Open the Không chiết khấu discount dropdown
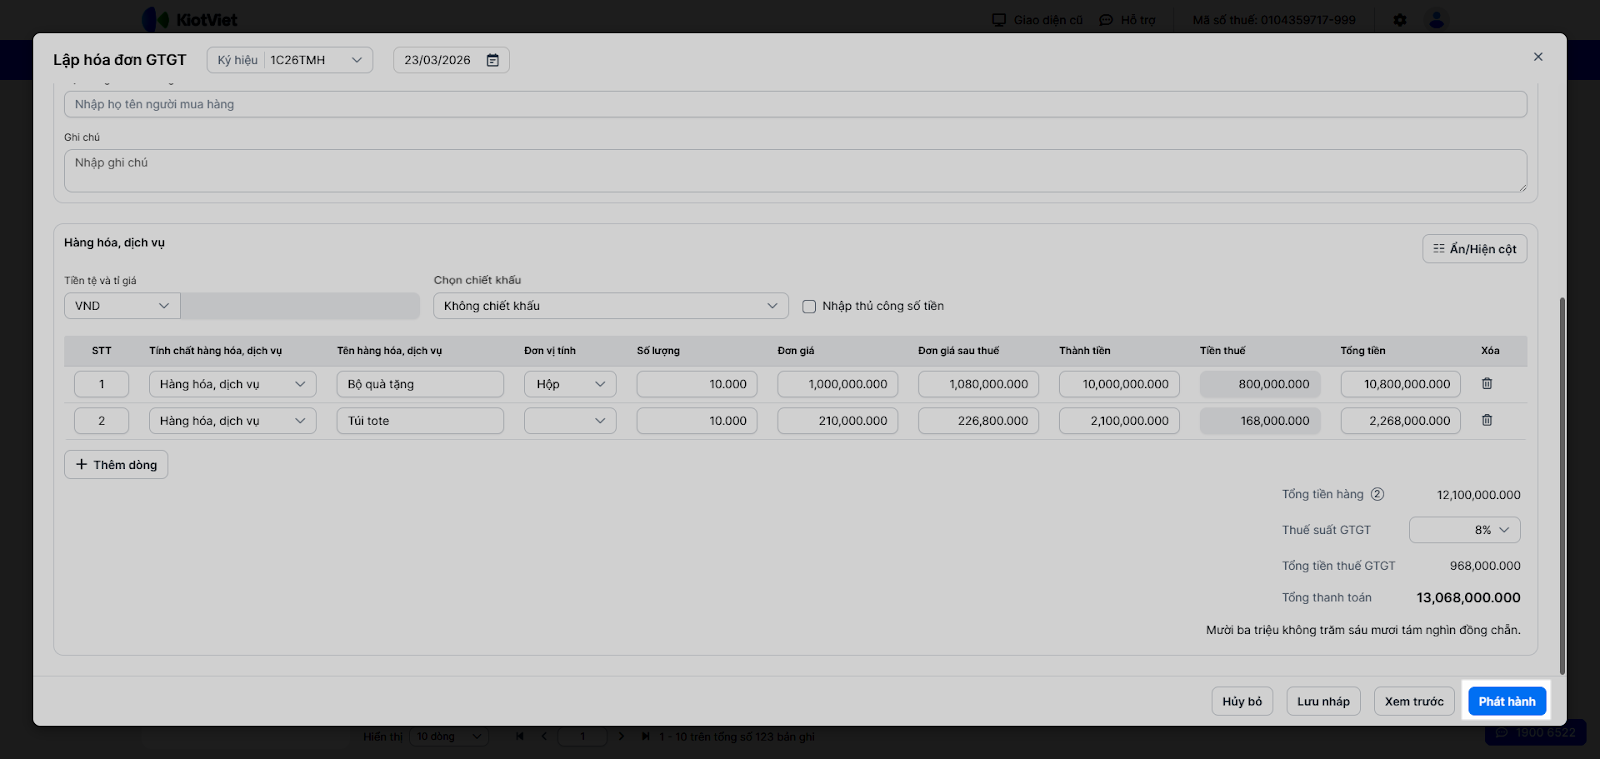This screenshot has width=1600, height=759. tap(610, 306)
